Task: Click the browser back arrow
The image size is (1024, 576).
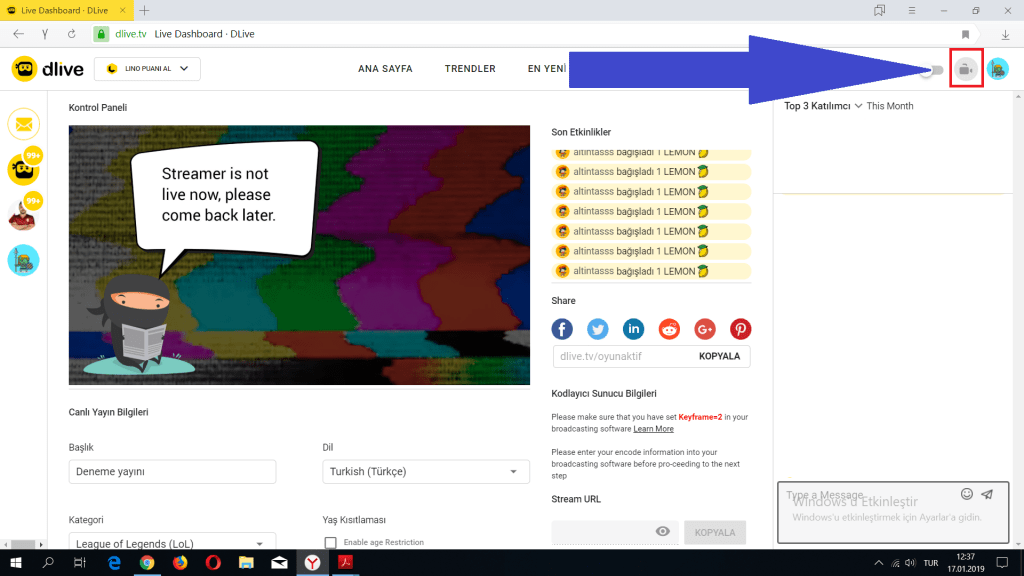Action: [x=18, y=34]
